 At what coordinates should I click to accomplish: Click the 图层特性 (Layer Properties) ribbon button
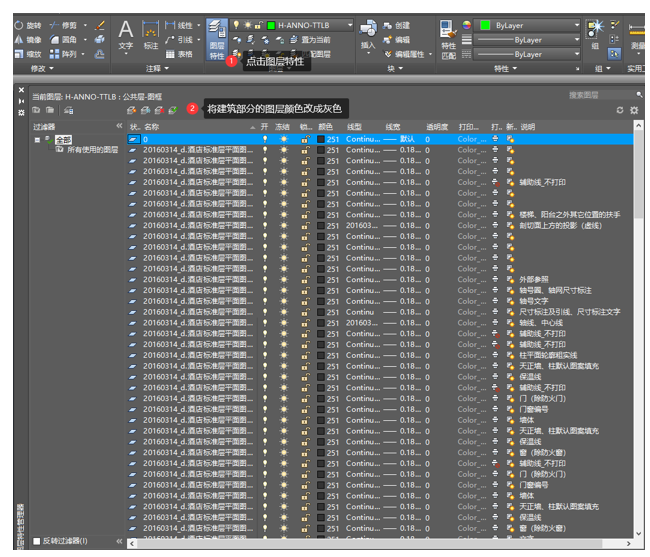pos(217,38)
